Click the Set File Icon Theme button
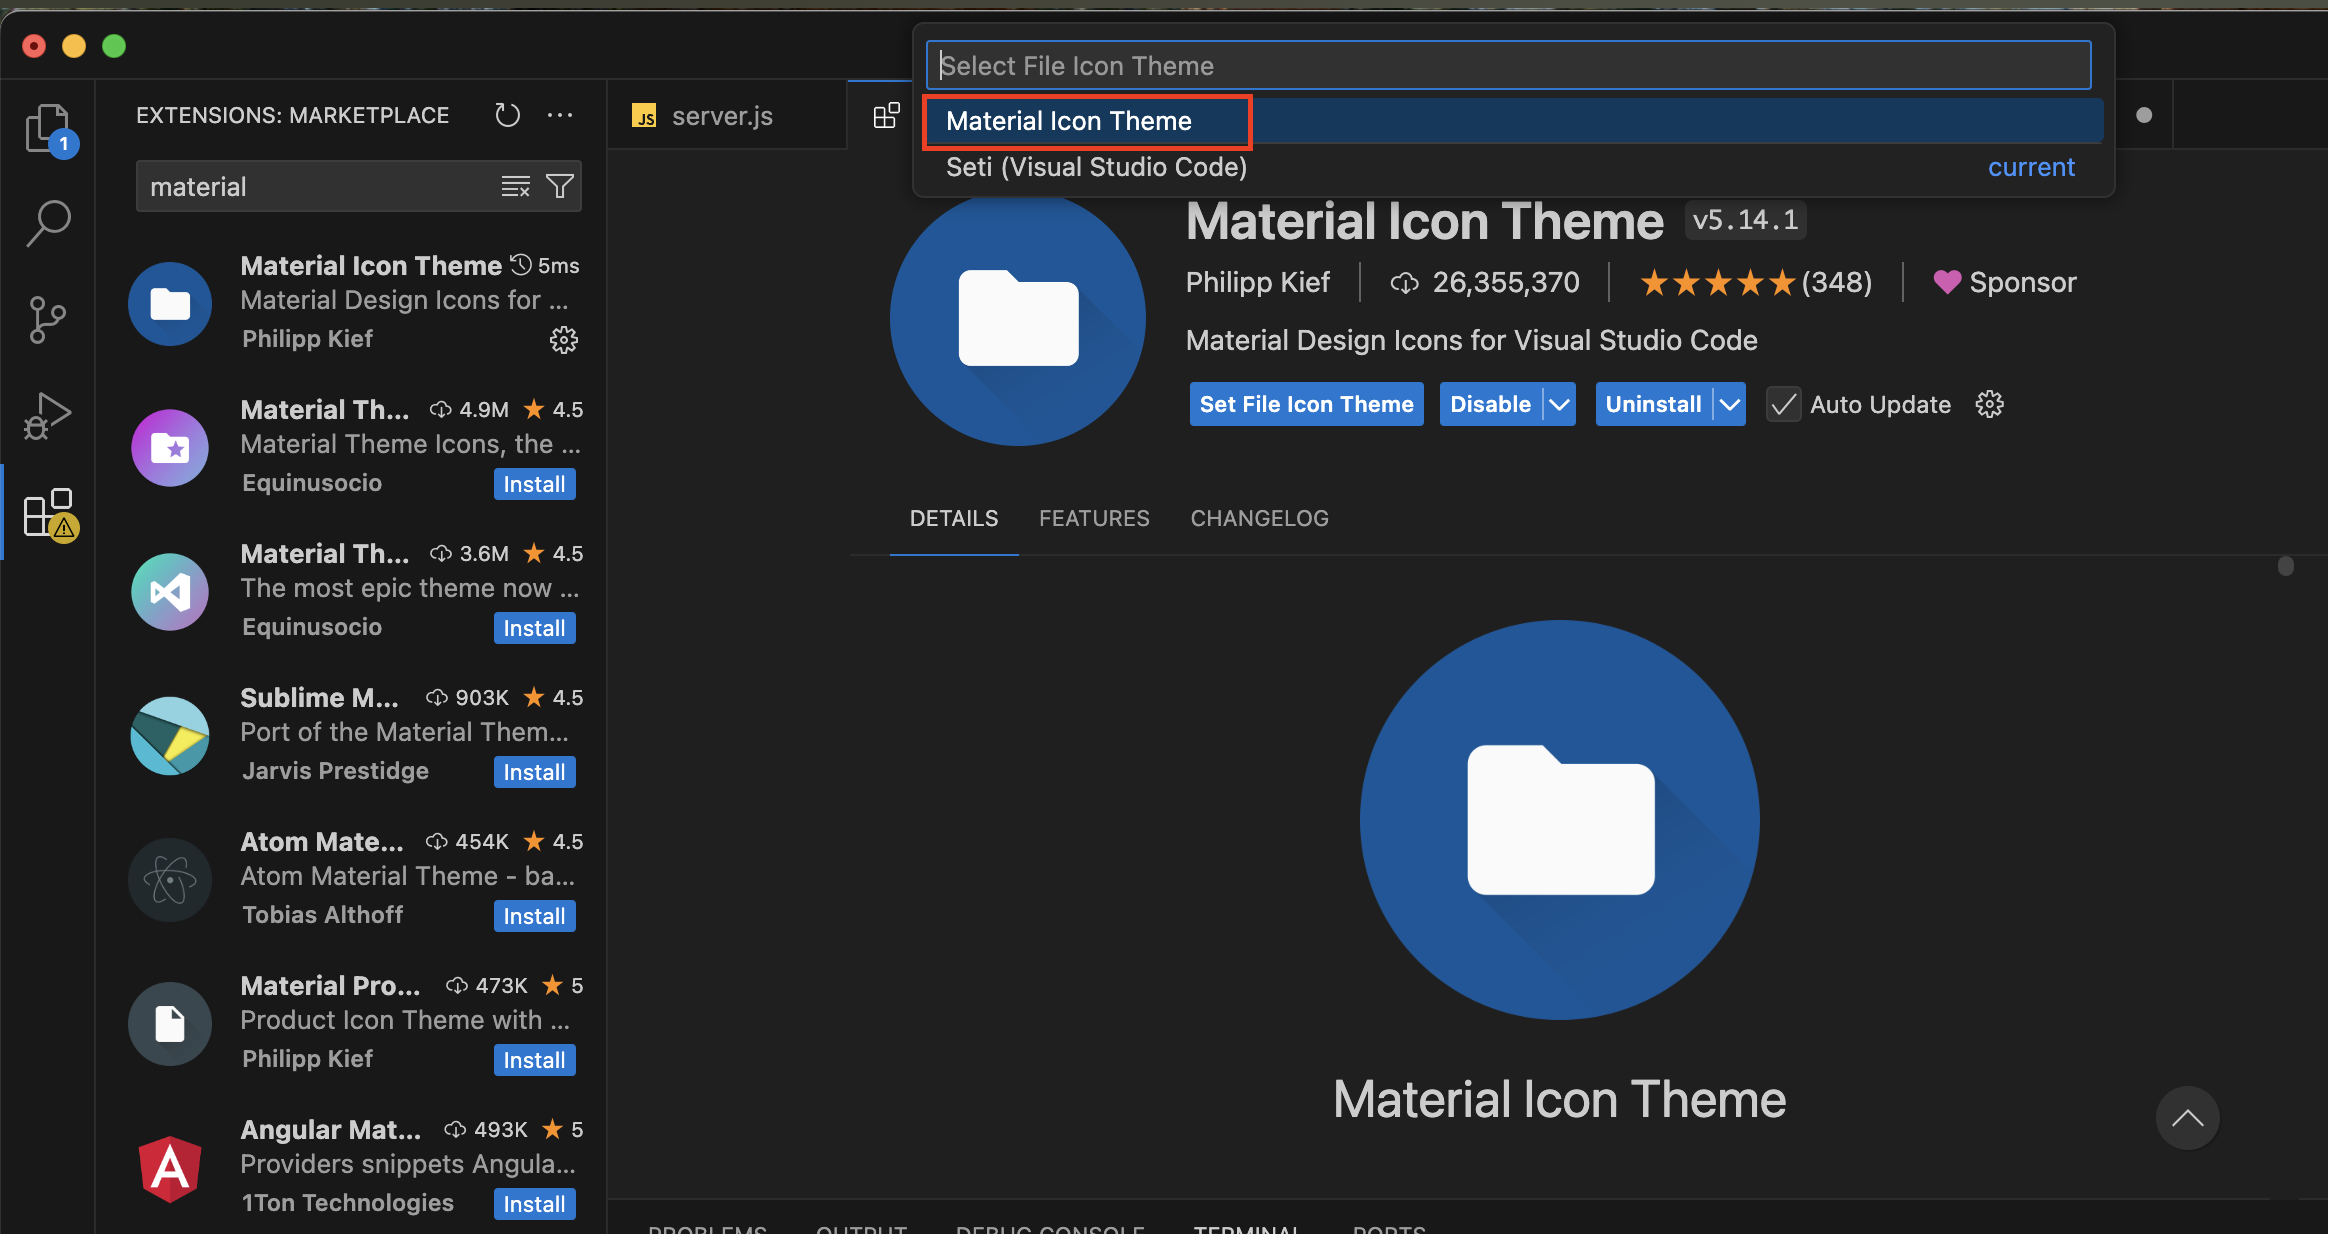Viewport: 2328px width, 1234px height. tap(1306, 404)
